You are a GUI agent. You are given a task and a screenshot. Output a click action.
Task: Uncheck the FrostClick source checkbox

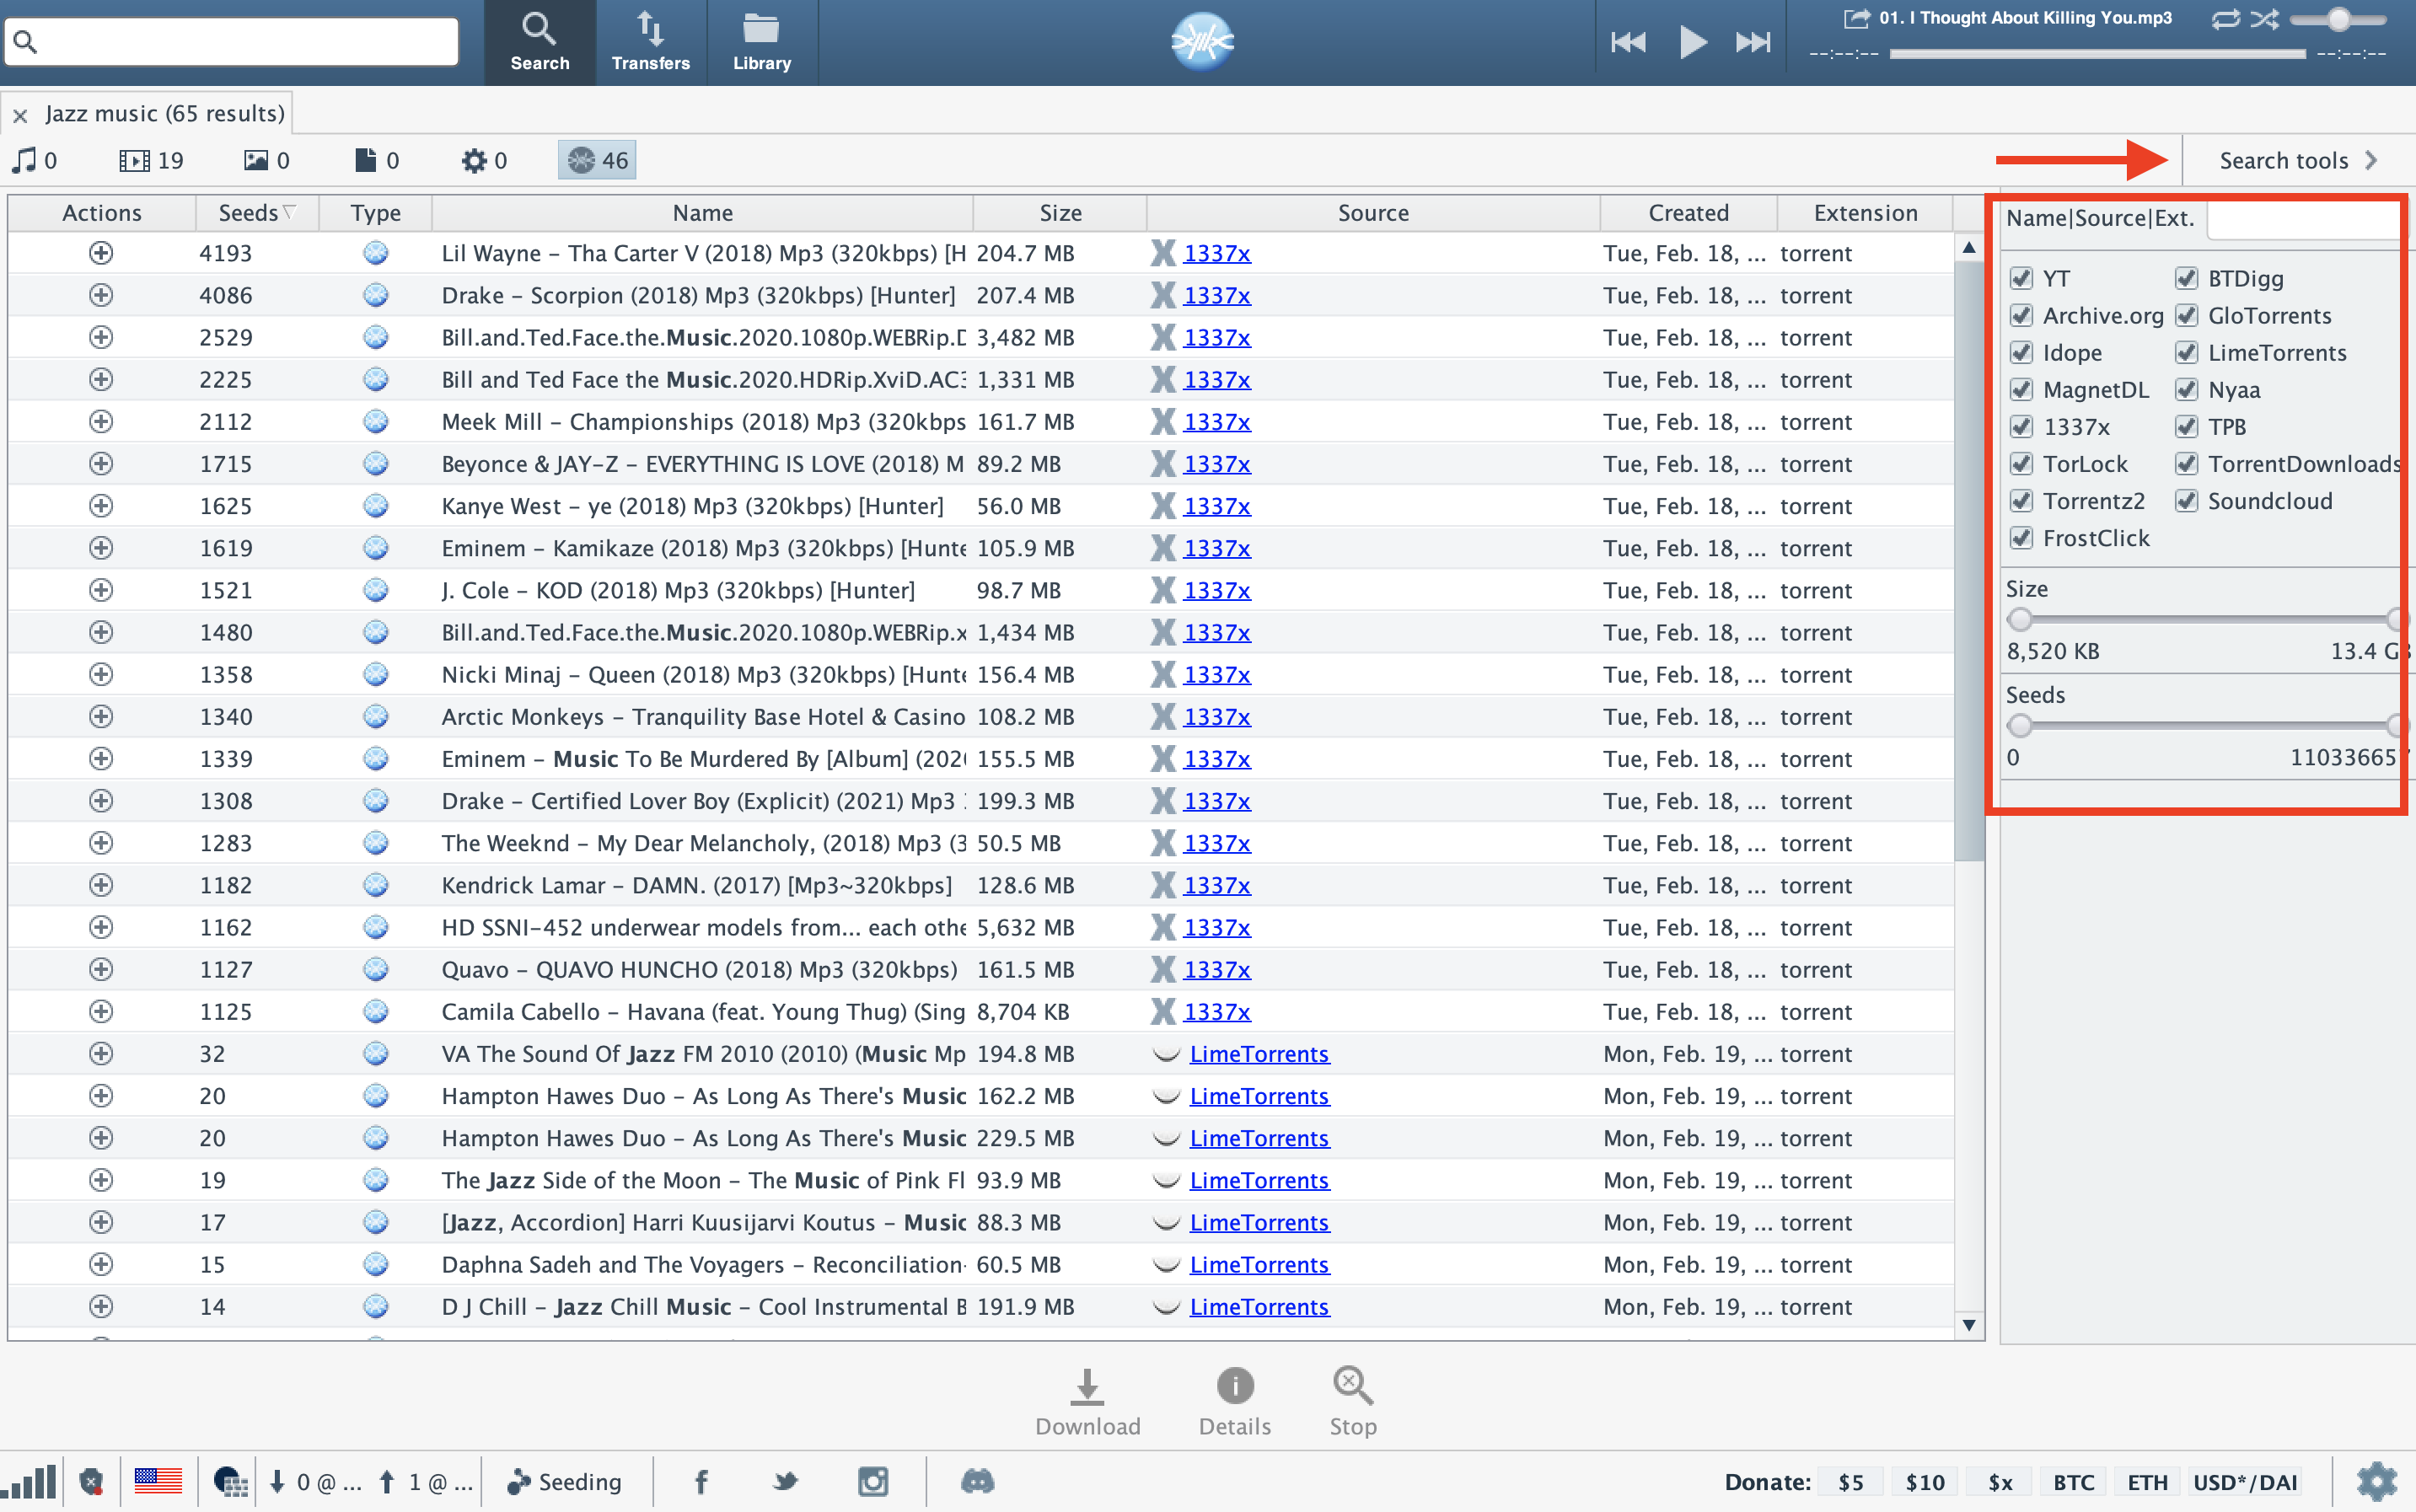tap(2021, 537)
